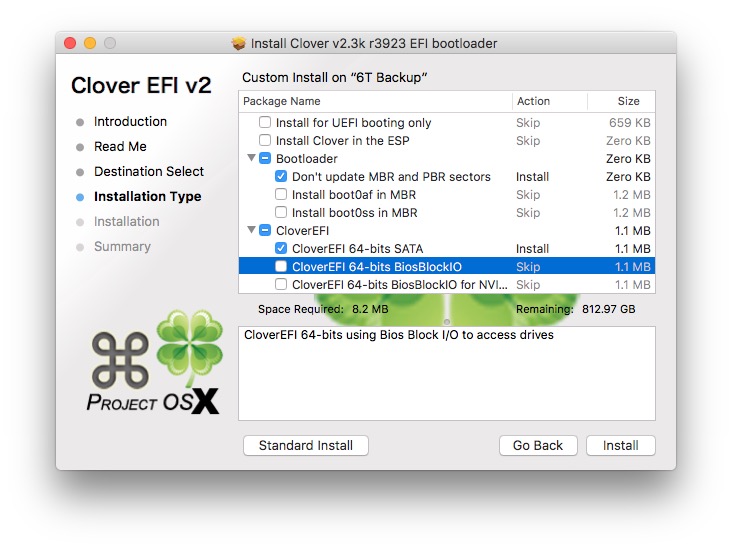The image size is (732, 550).
Task: Toggle the CloverEFI group checkbox
Action: tap(265, 230)
